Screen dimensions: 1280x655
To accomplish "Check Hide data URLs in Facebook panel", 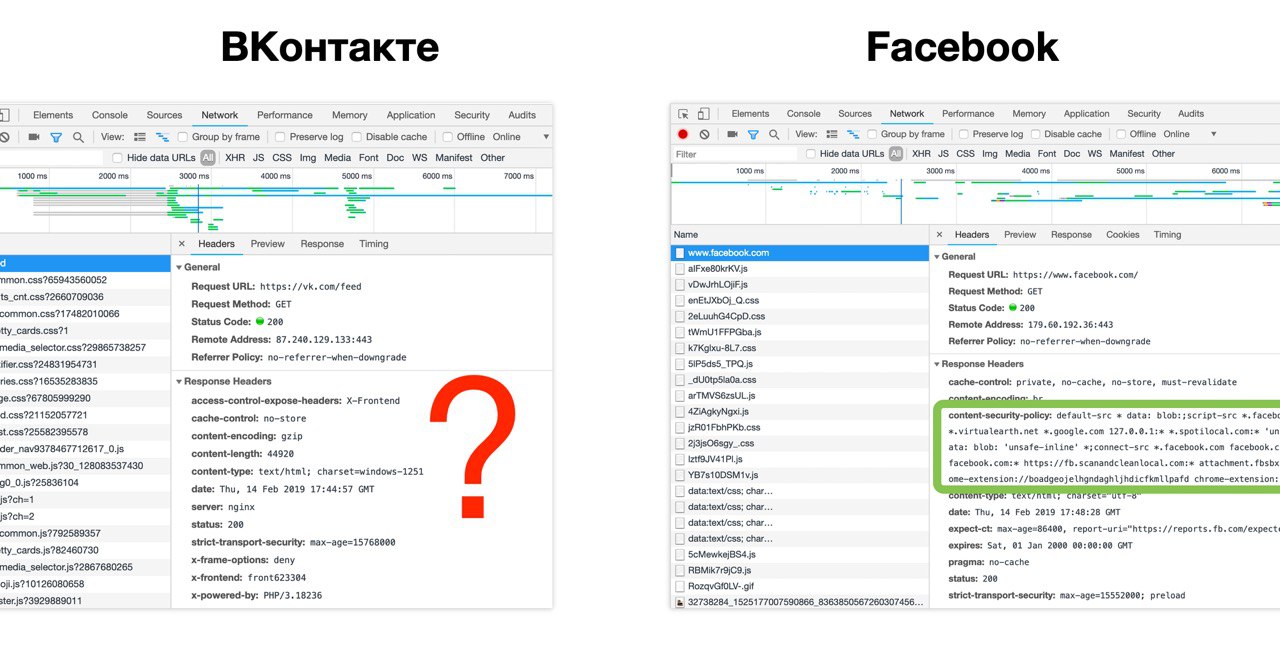I will click(x=810, y=154).
